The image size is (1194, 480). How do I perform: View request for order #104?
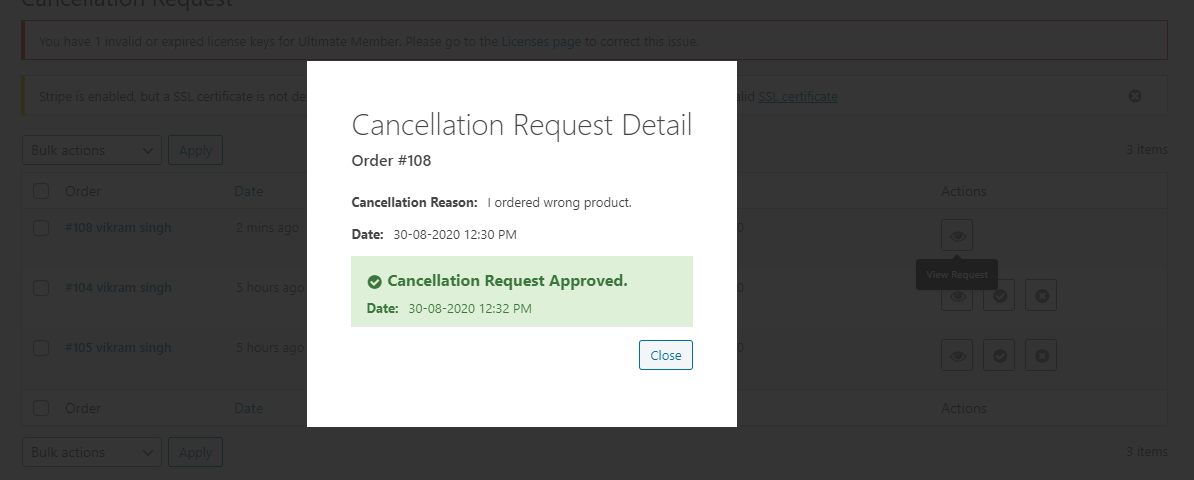coord(957,296)
